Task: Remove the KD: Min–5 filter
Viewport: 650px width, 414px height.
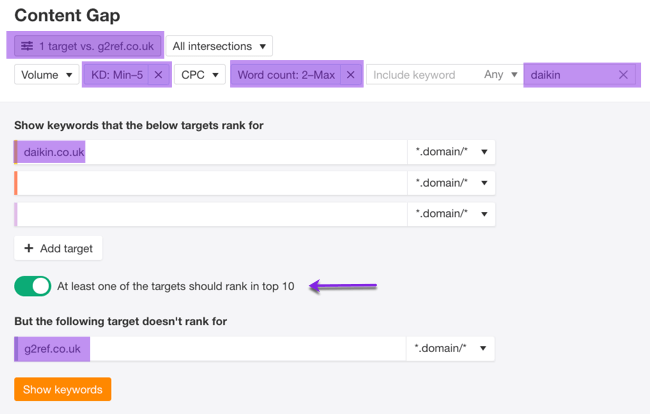Action: click(x=158, y=75)
